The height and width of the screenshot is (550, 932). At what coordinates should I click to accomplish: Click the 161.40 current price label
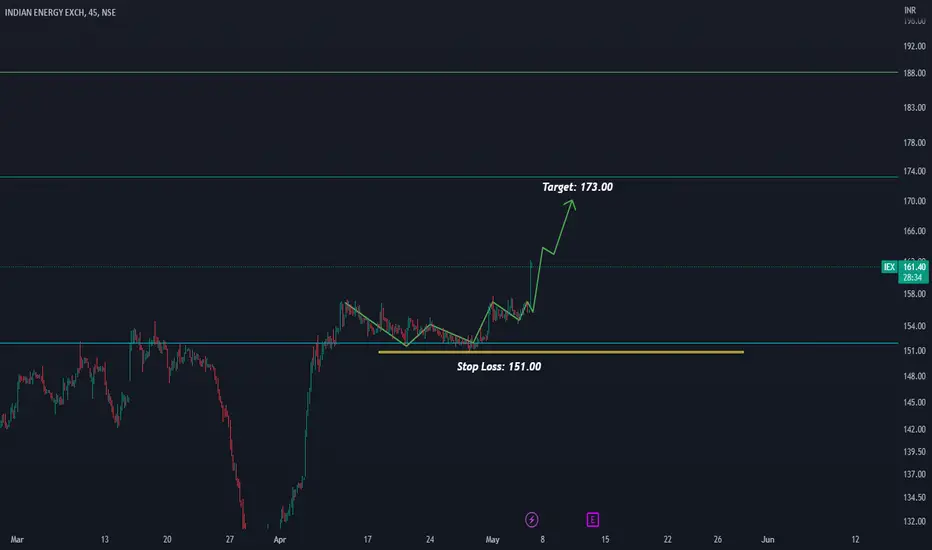click(914, 267)
